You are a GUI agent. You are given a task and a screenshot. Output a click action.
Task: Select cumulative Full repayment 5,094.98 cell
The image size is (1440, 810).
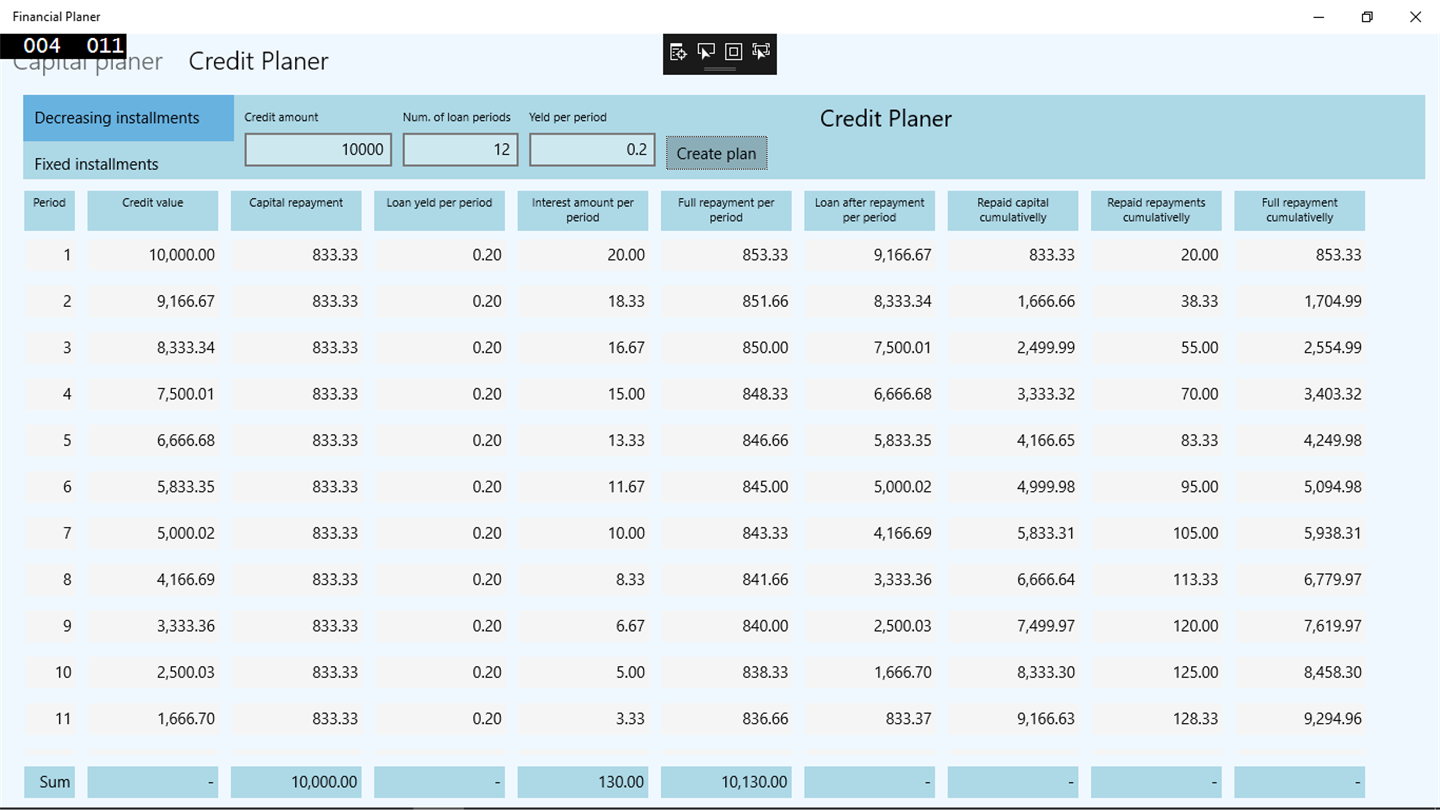click(x=1300, y=487)
